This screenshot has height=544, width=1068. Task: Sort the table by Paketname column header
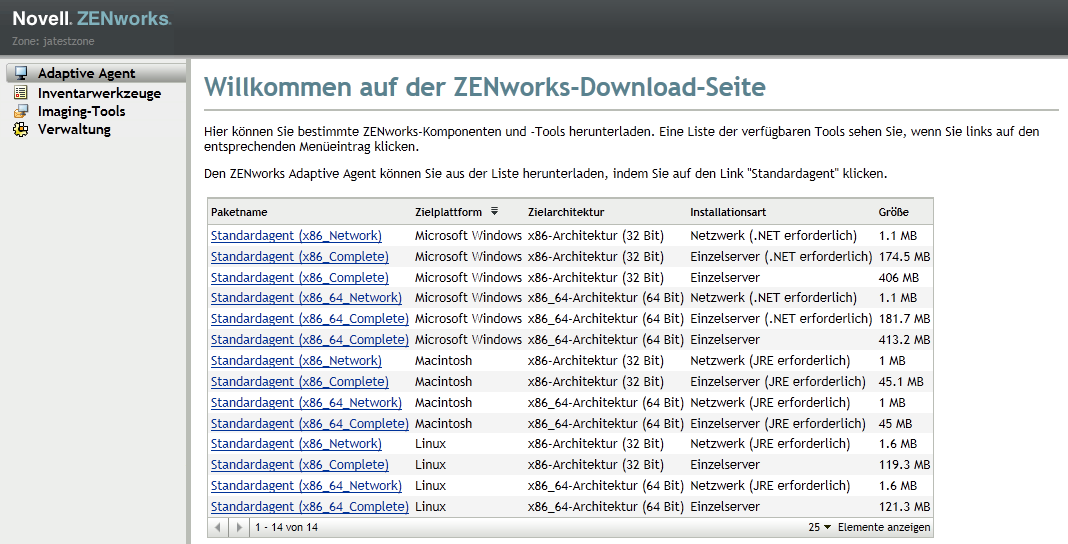pyautogui.click(x=239, y=212)
